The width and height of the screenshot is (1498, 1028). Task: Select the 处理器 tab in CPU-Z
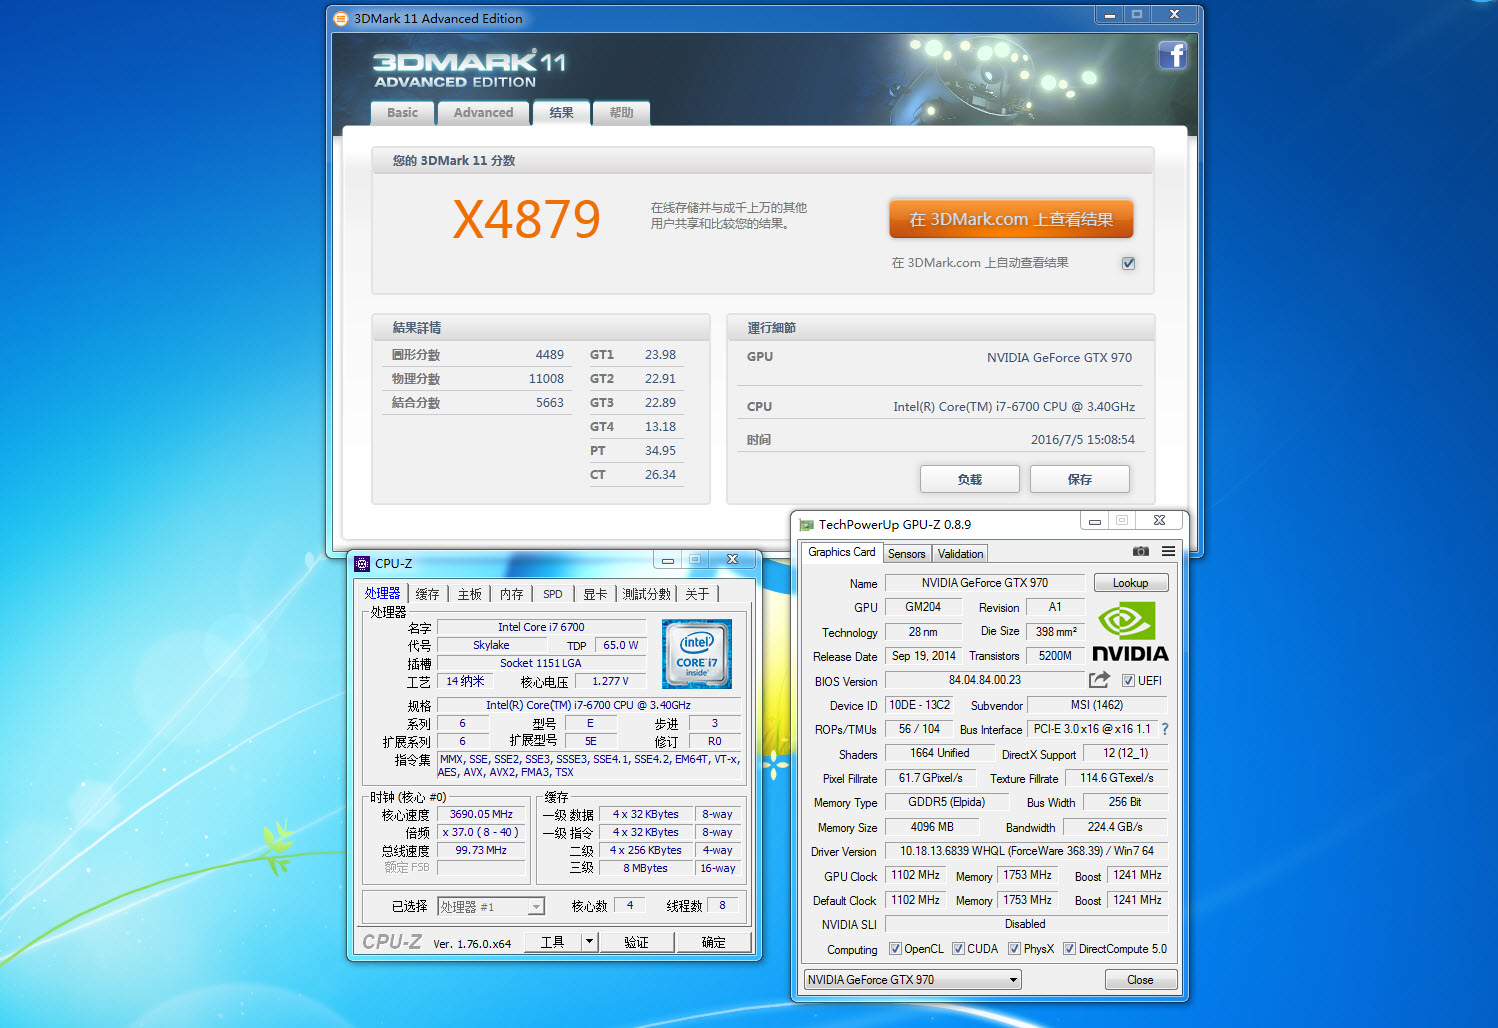click(382, 593)
